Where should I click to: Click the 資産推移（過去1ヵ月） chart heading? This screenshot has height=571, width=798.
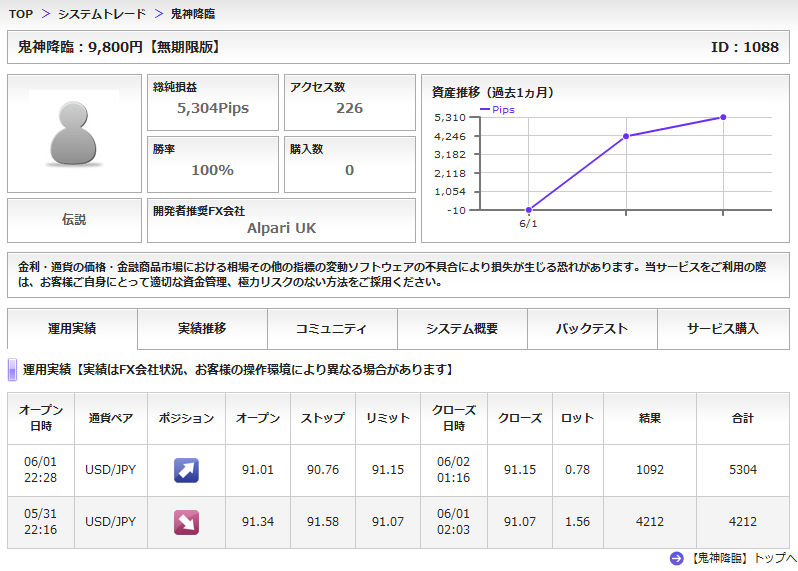pyautogui.click(x=493, y=93)
